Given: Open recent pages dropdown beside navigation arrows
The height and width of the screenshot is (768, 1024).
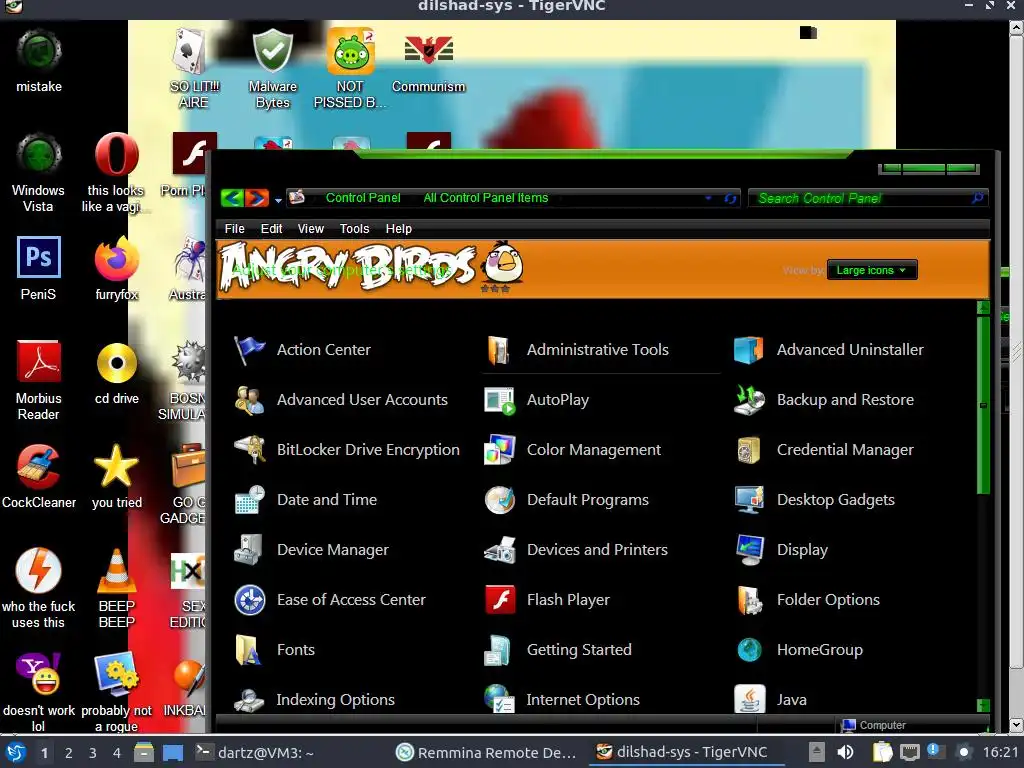Looking at the screenshot, I should click(x=278, y=200).
